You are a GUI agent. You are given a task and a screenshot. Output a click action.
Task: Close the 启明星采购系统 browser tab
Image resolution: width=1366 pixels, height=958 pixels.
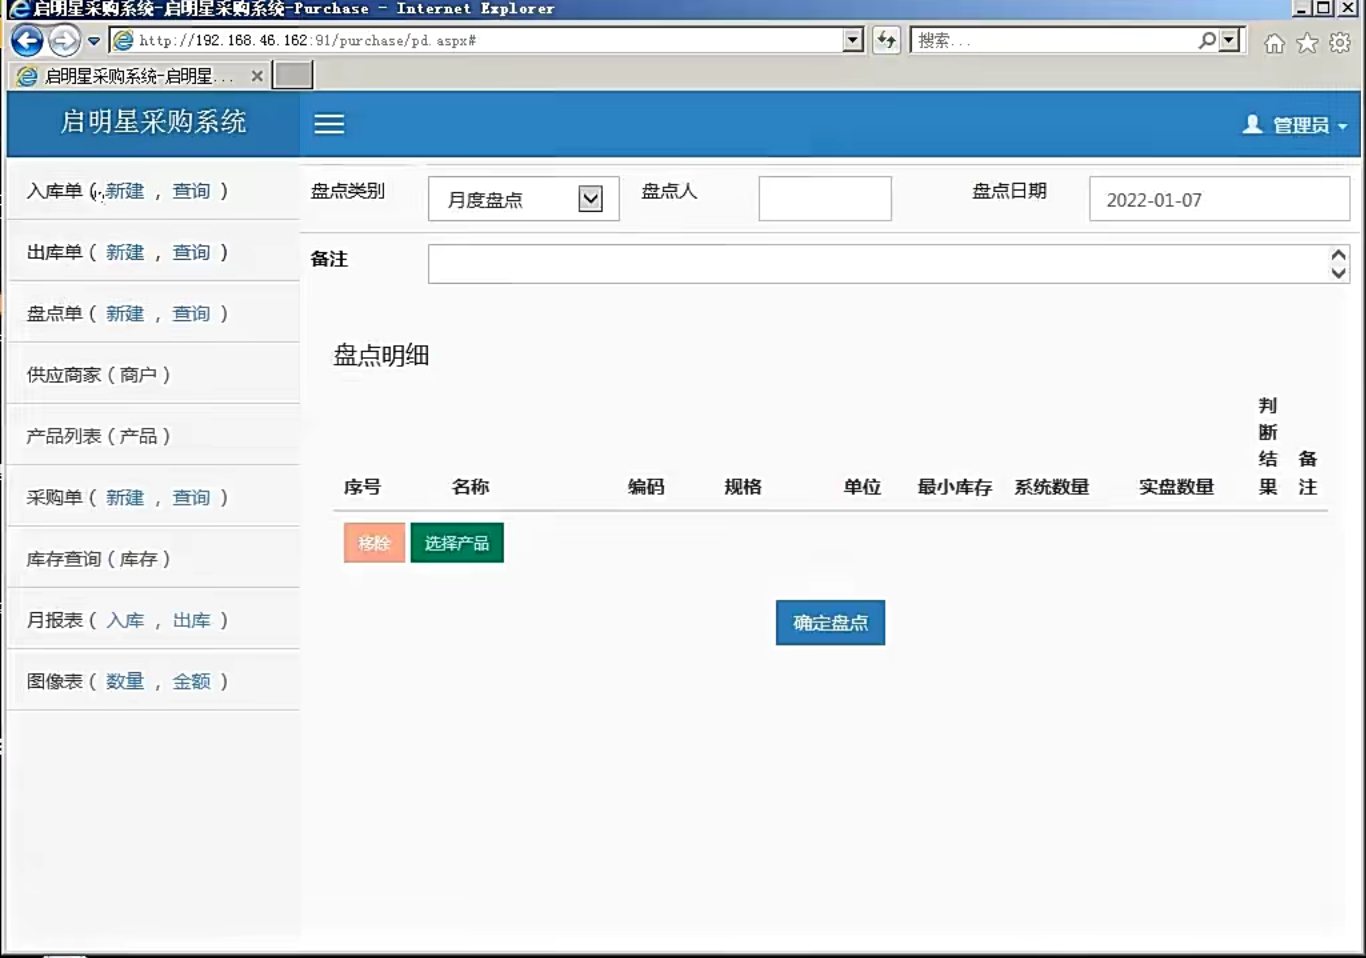pyautogui.click(x=257, y=76)
